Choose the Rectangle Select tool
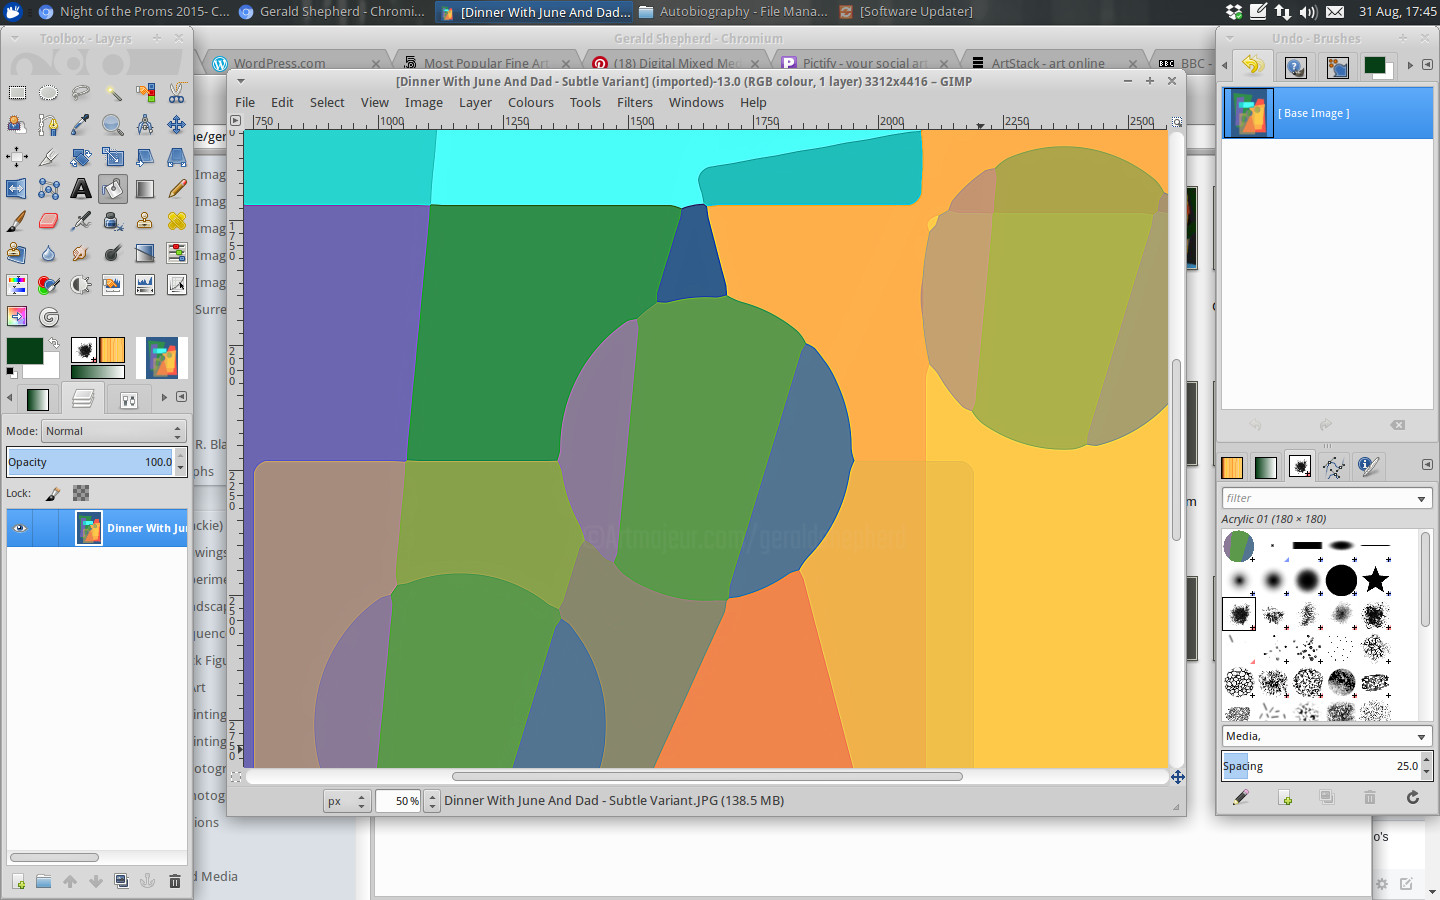 tap(17, 93)
